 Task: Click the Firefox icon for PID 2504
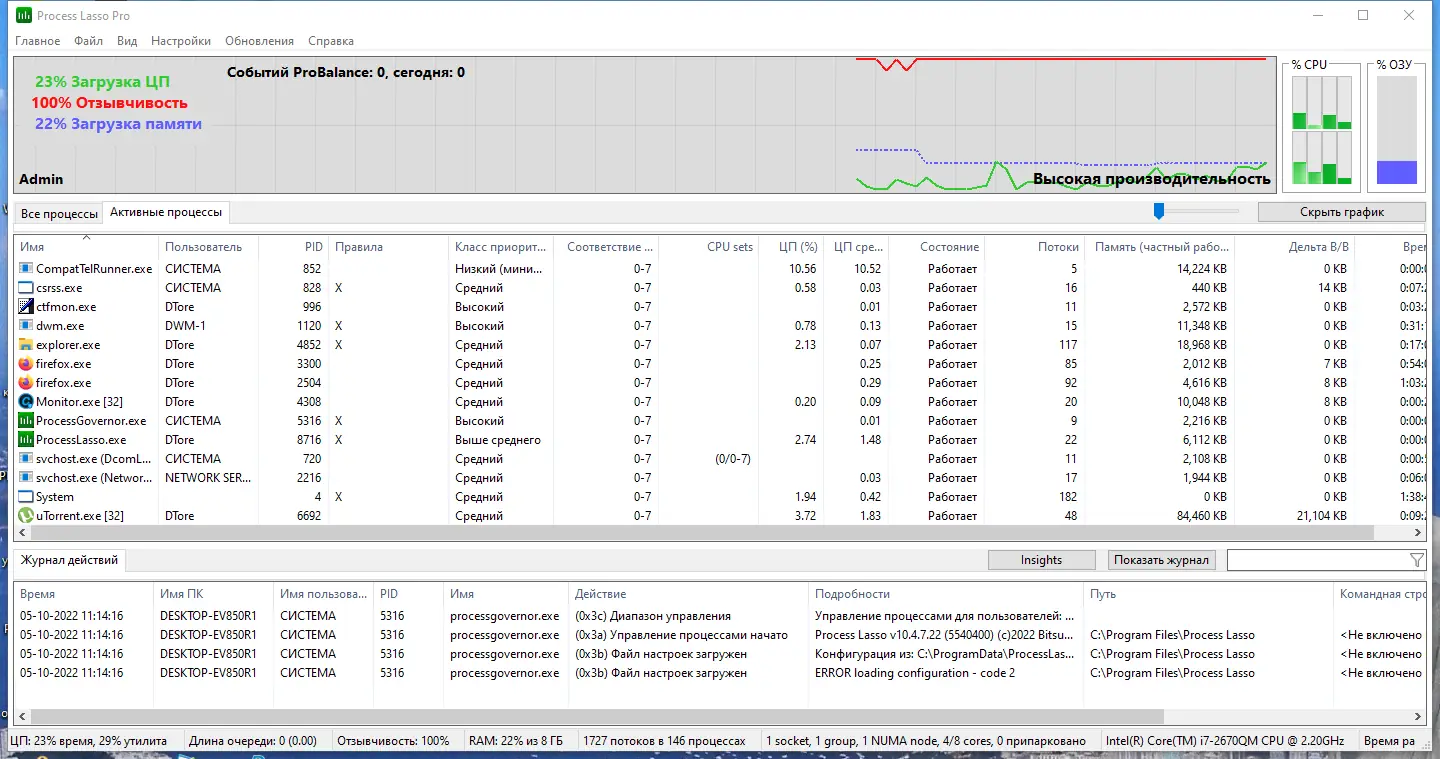coord(26,383)
